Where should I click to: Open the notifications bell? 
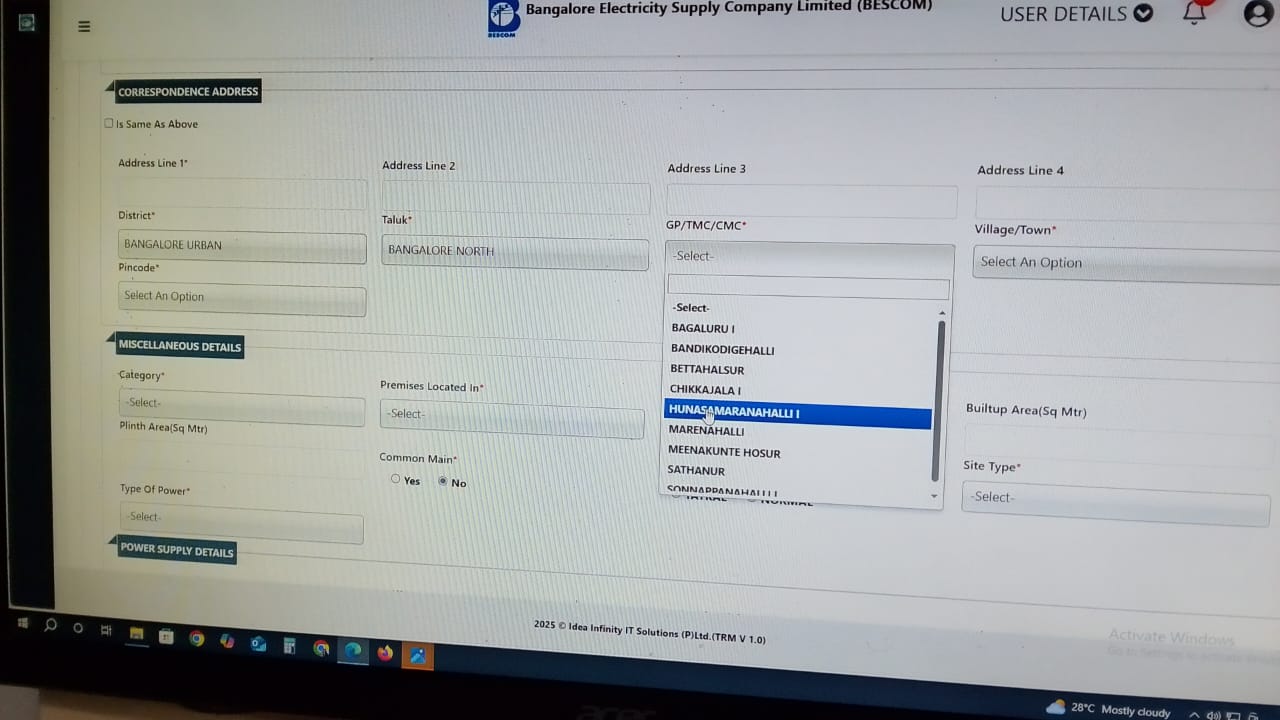(1194, 12)
